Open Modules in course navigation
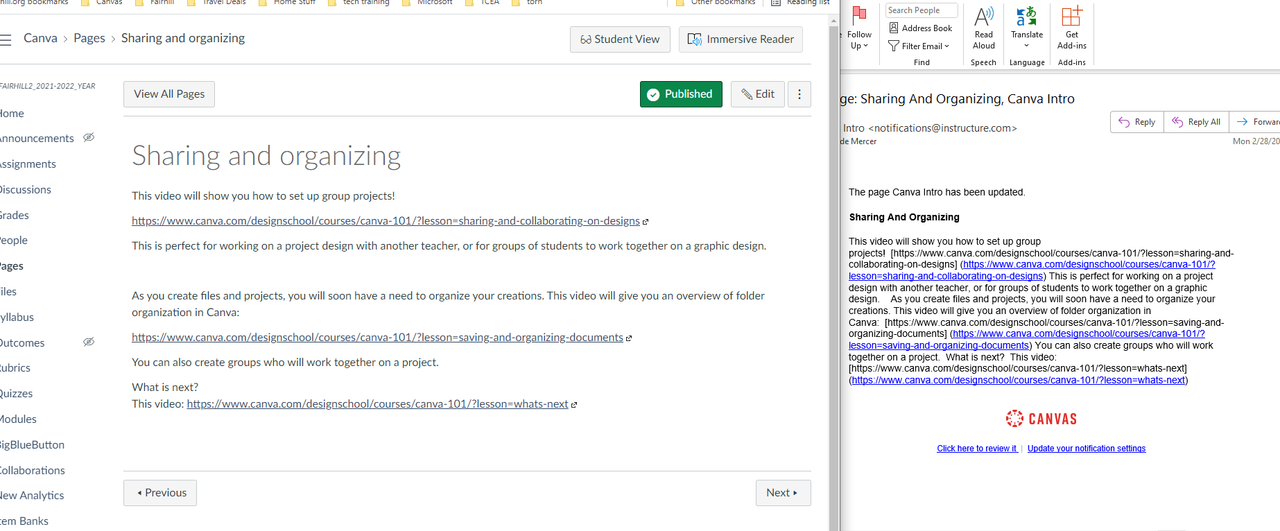 tap(18, 419)
